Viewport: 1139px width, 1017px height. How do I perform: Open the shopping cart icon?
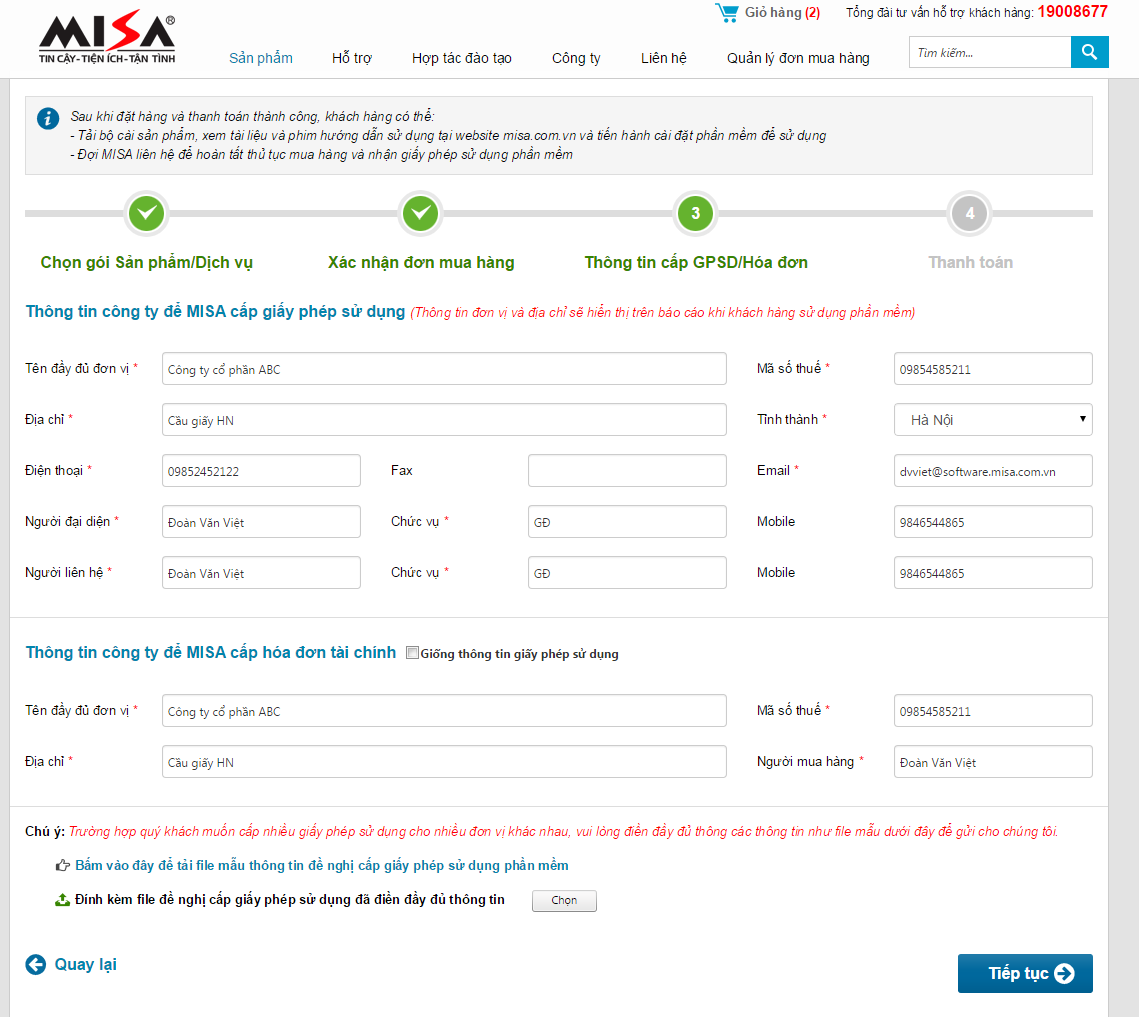(x=726, y=13)
